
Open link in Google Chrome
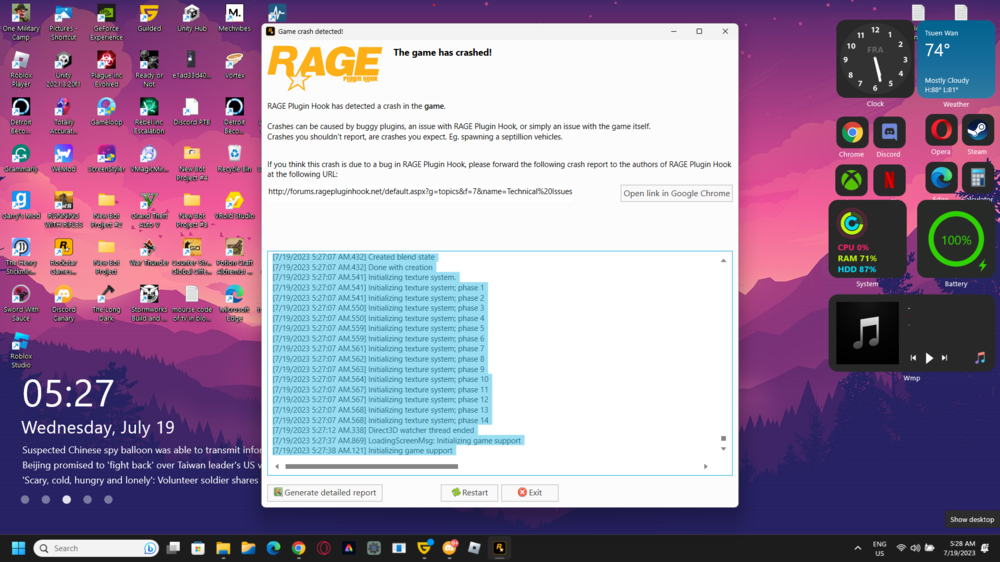coord(676,193)
